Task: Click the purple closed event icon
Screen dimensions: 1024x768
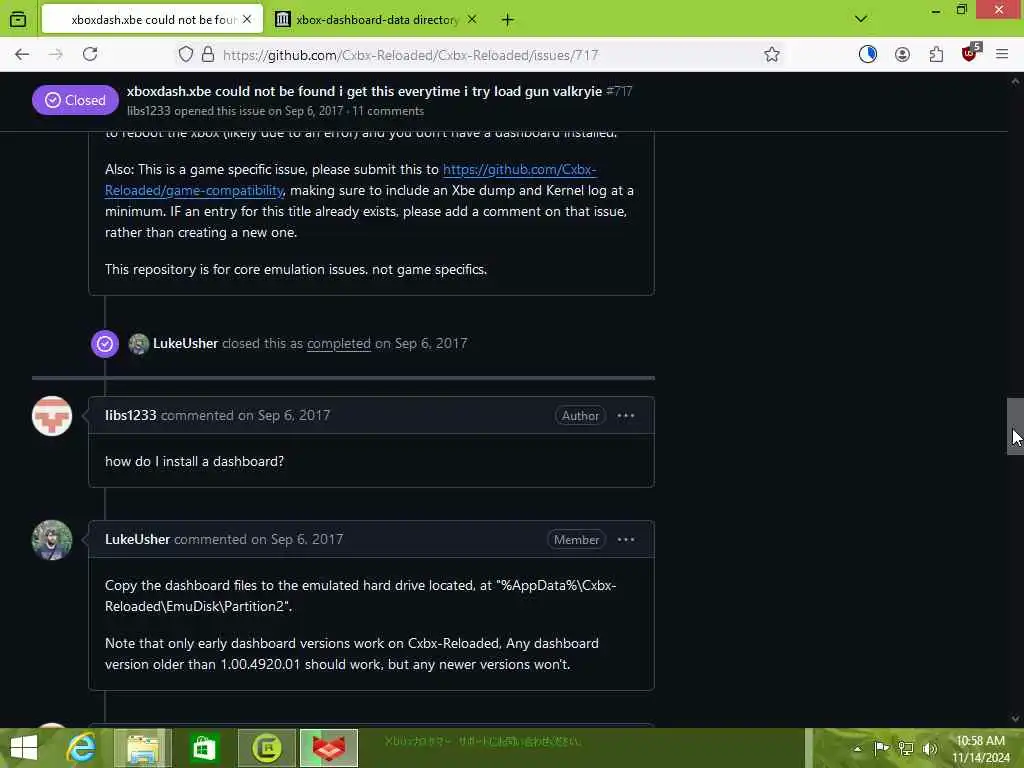Action: pyautogui.click(x=105, y=344)
